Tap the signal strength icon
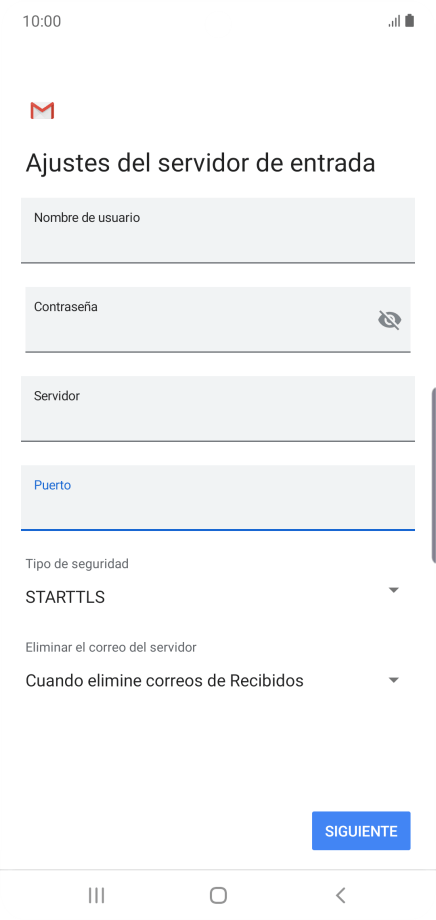Image resolution: width=436 pixels, height=920 pixels. (x=394, y=22)
